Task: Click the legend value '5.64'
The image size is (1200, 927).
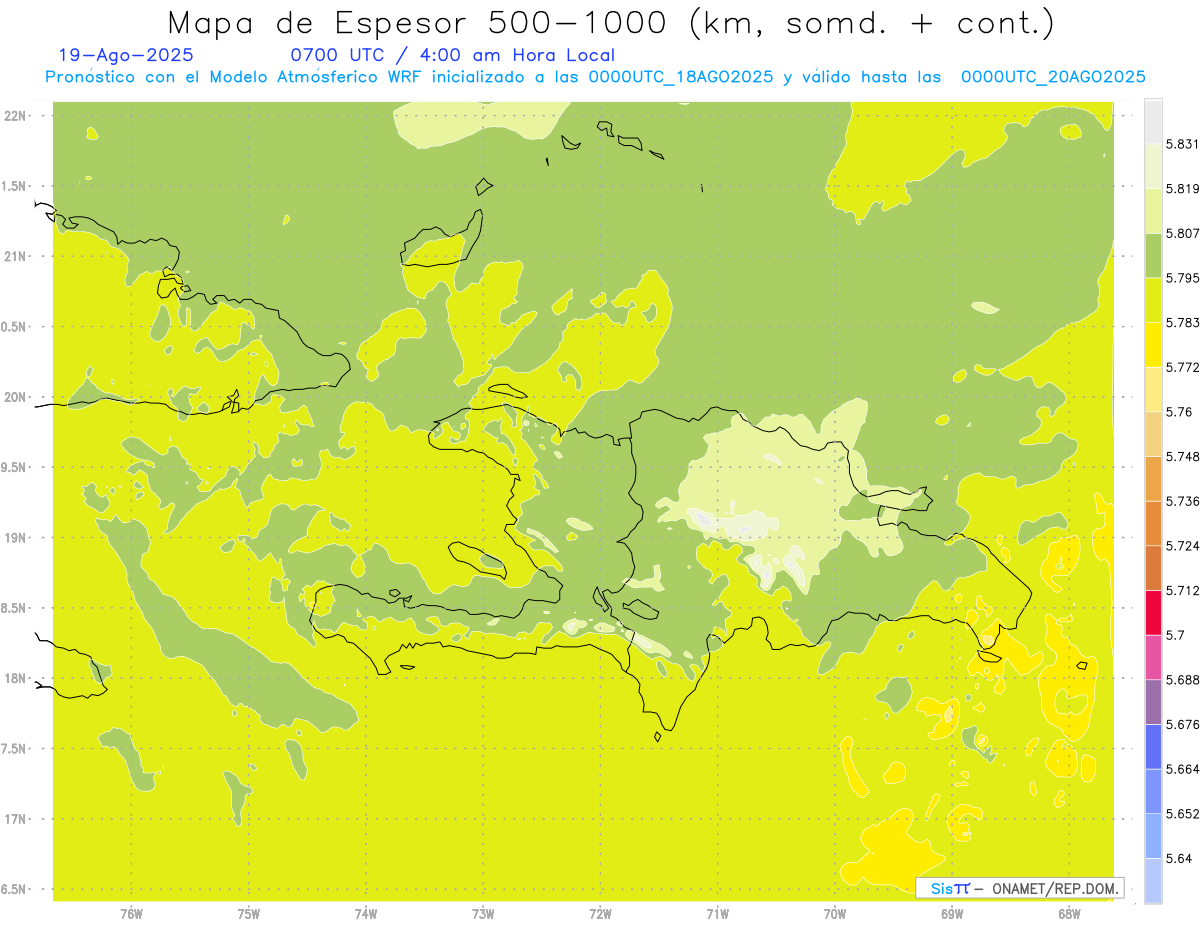Action: (1179, 858)
